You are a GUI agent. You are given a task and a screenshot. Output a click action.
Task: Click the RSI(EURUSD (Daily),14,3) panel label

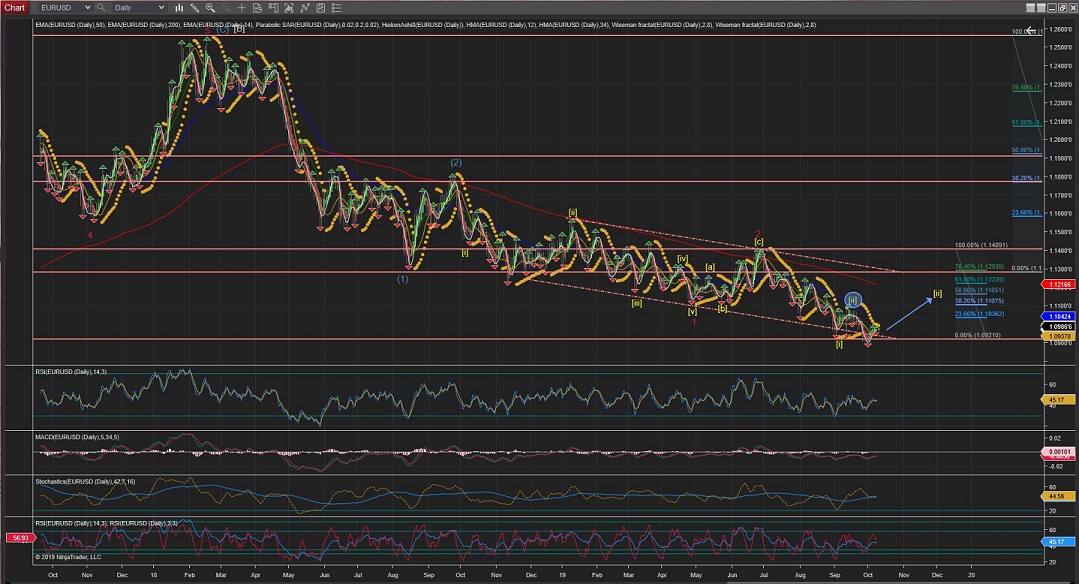pyautogui.click(x=71, y=371)
